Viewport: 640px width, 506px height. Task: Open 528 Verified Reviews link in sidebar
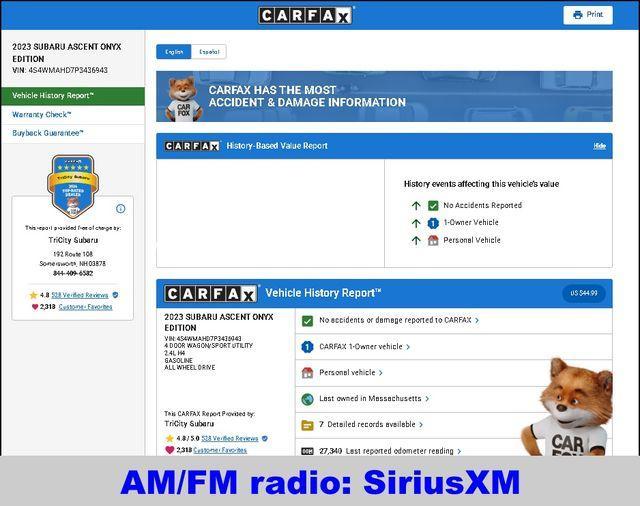[80, 295]
